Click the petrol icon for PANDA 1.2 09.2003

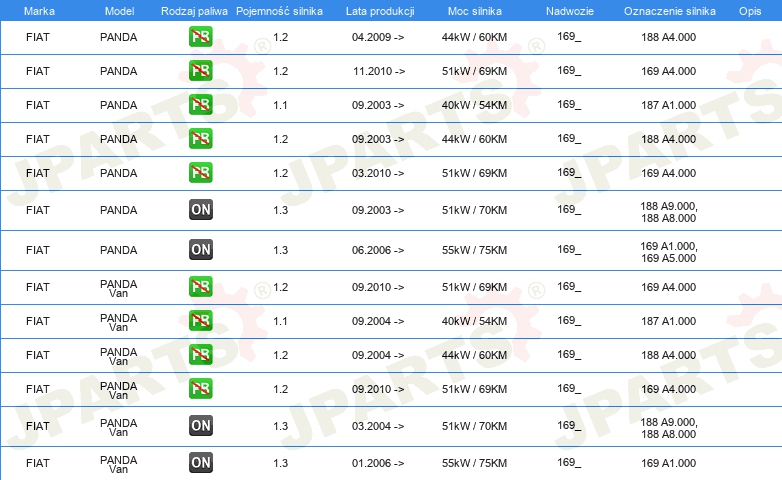tap(200, 139)
